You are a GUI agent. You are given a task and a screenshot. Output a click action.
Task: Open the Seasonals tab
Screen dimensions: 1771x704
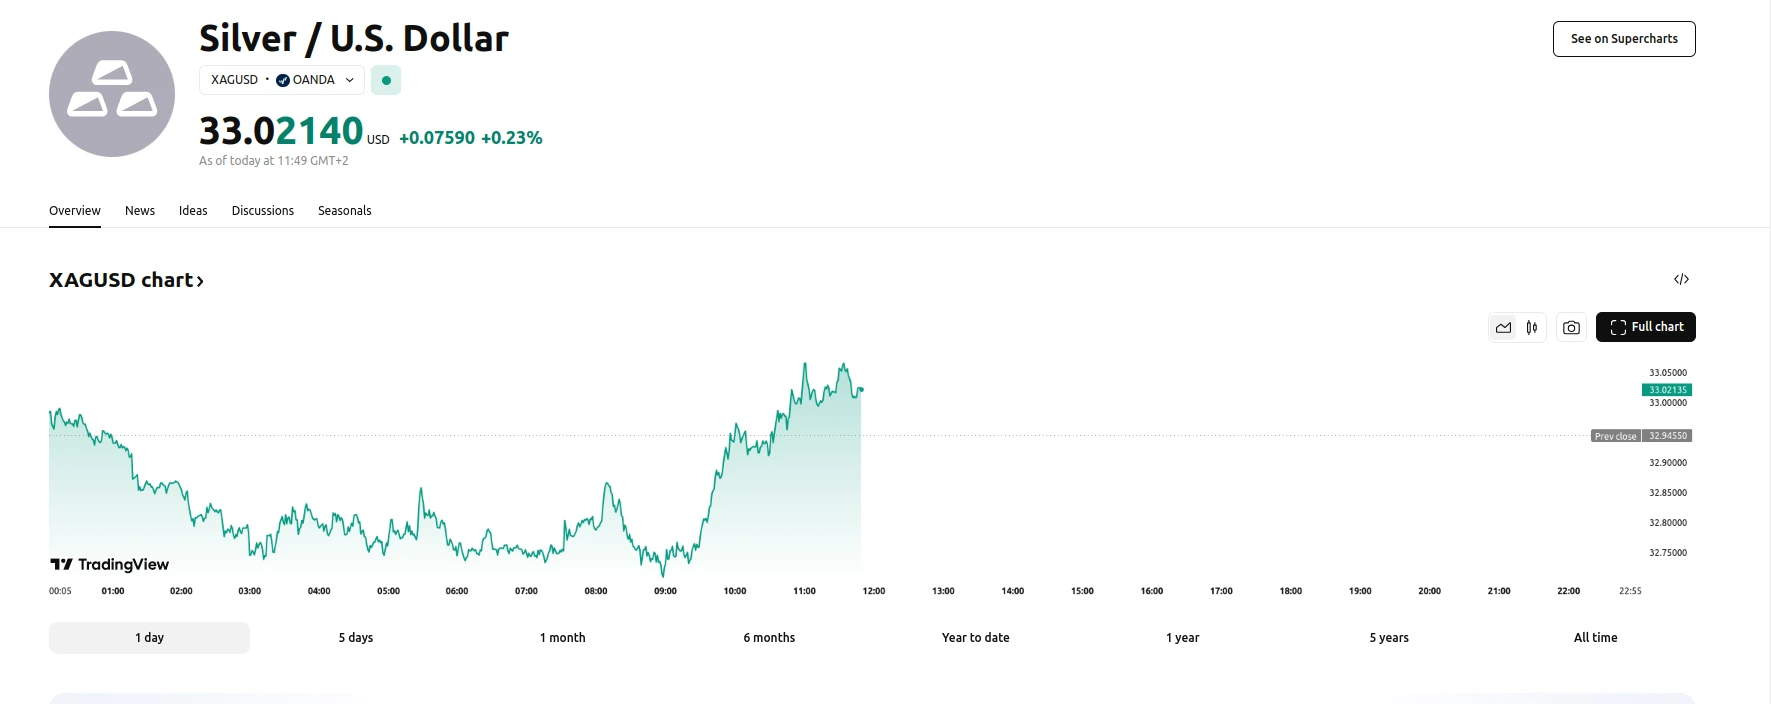point(344,211)
